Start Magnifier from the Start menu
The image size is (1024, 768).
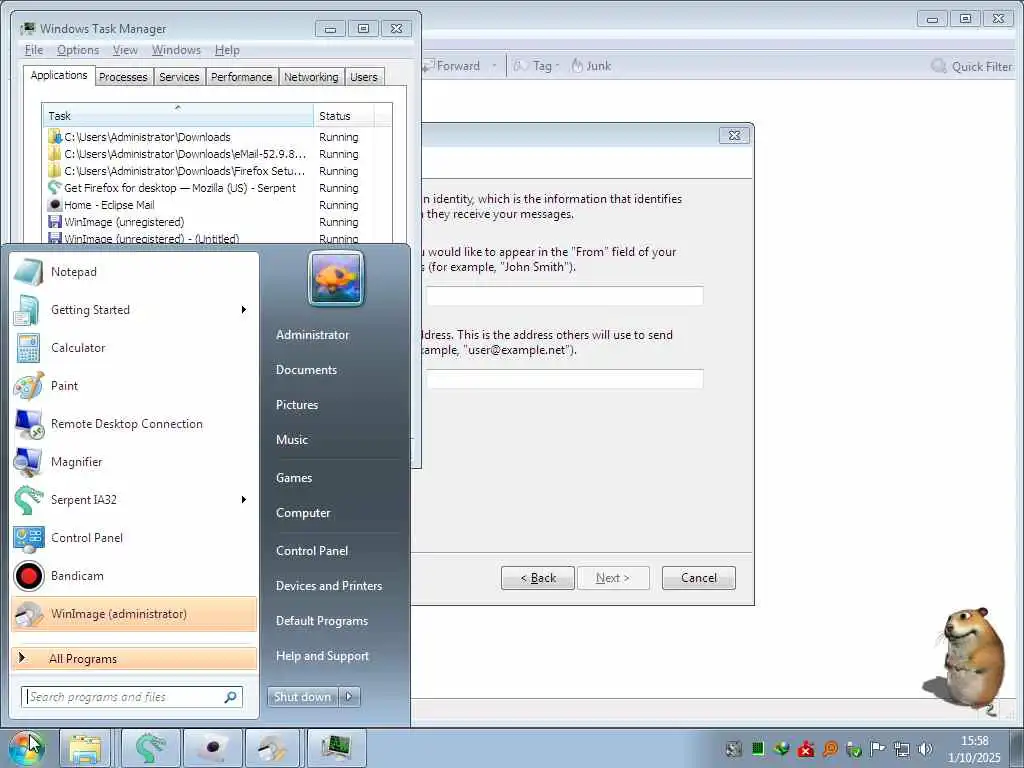click(x=134, y=462)
